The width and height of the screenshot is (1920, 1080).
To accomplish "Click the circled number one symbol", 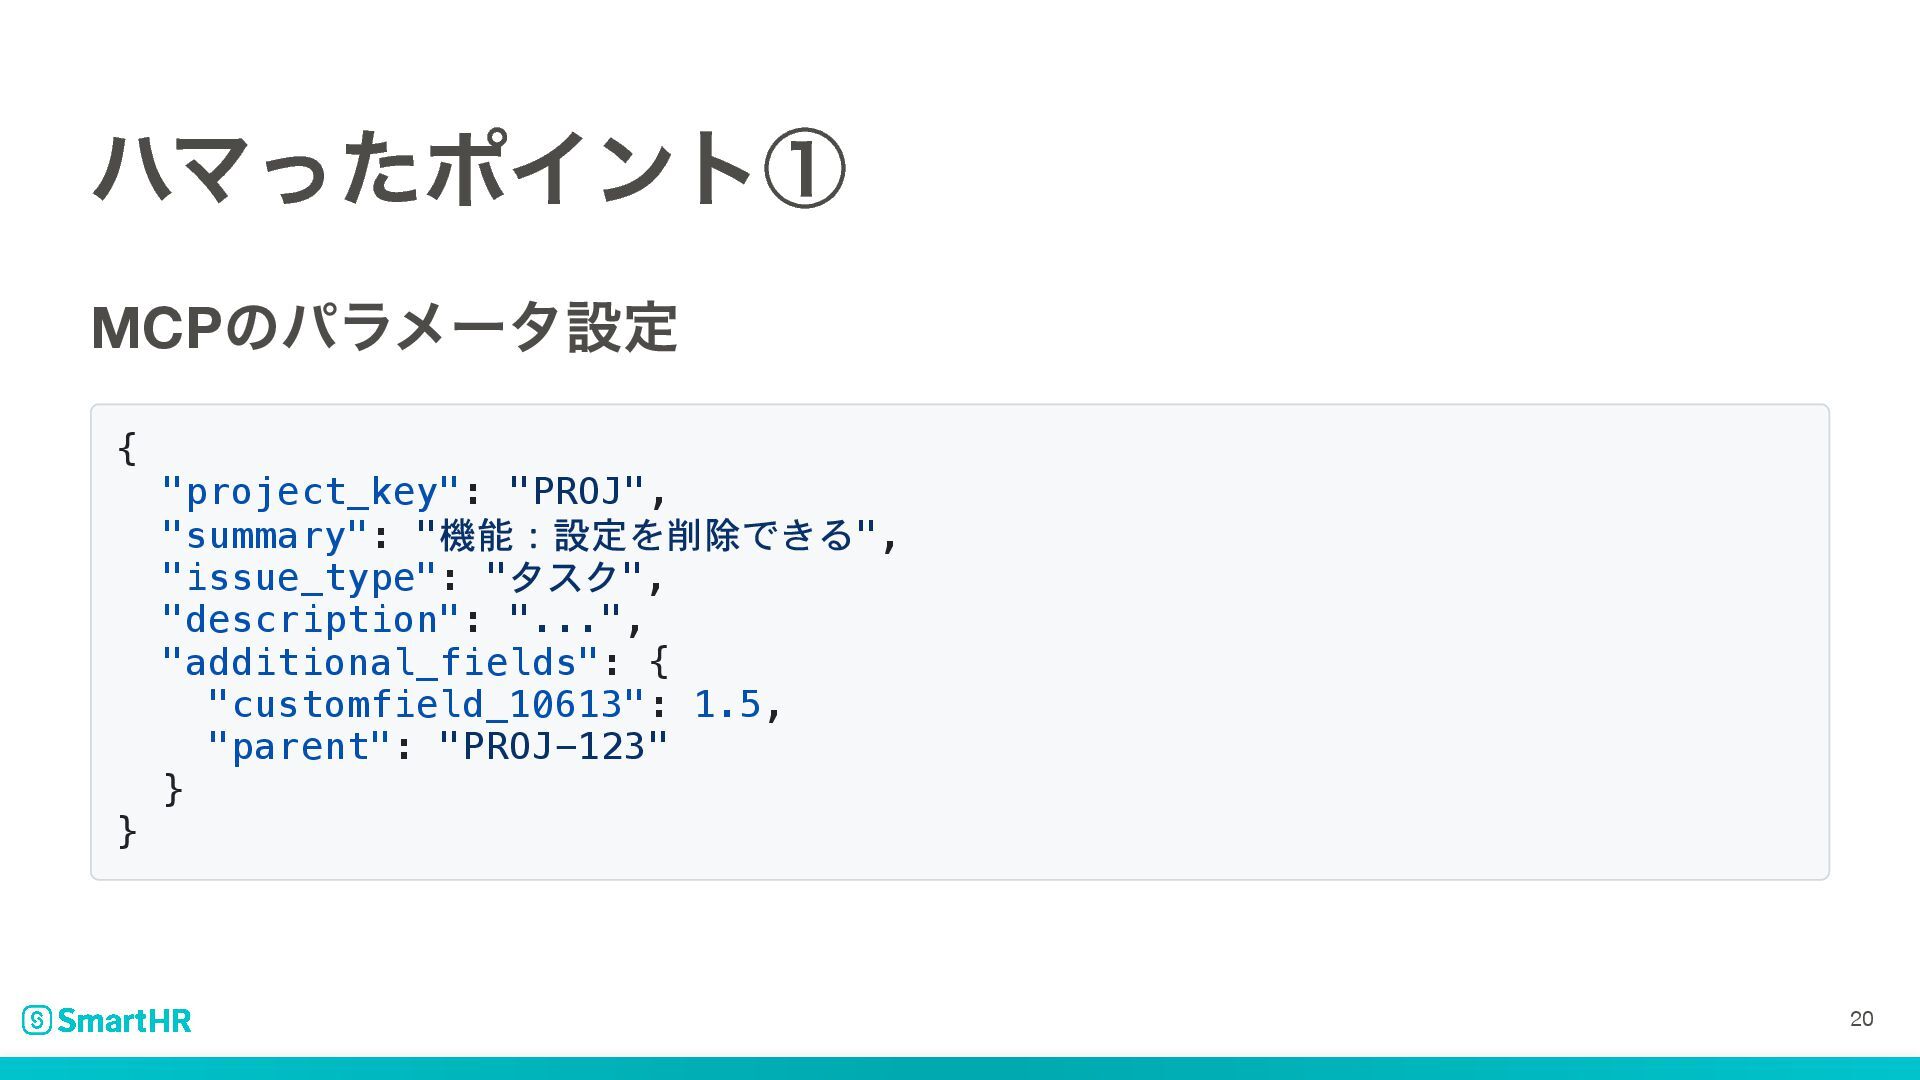I will coord(804,168).
